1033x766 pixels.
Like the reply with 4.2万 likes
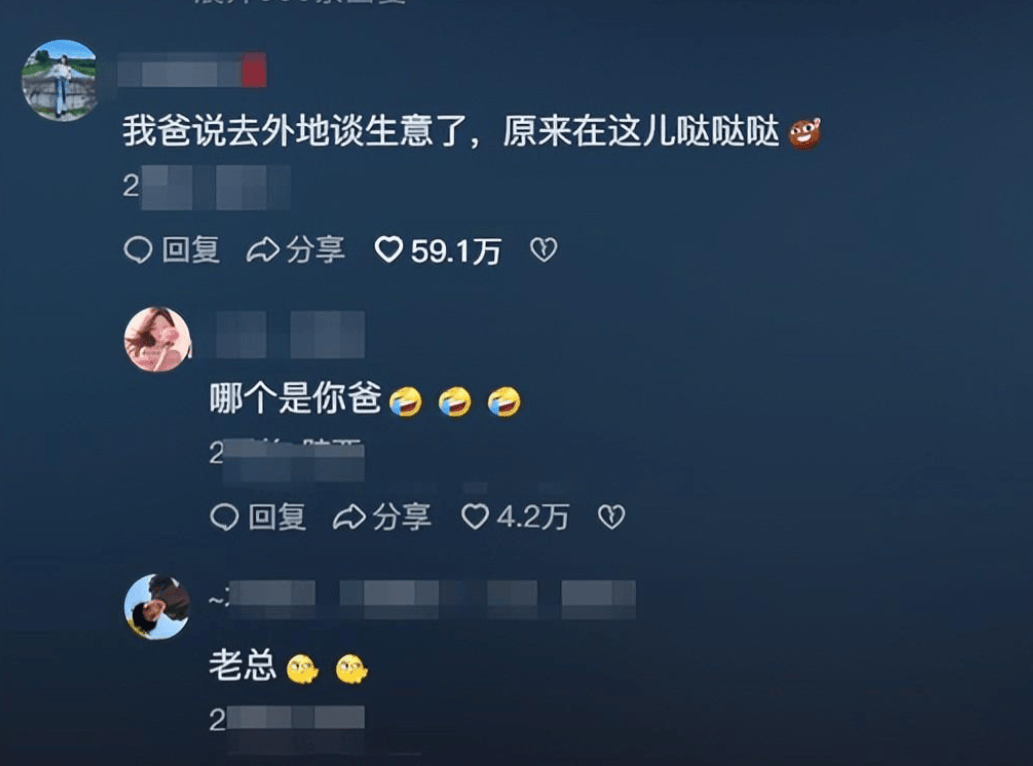(x=474, y=516)
